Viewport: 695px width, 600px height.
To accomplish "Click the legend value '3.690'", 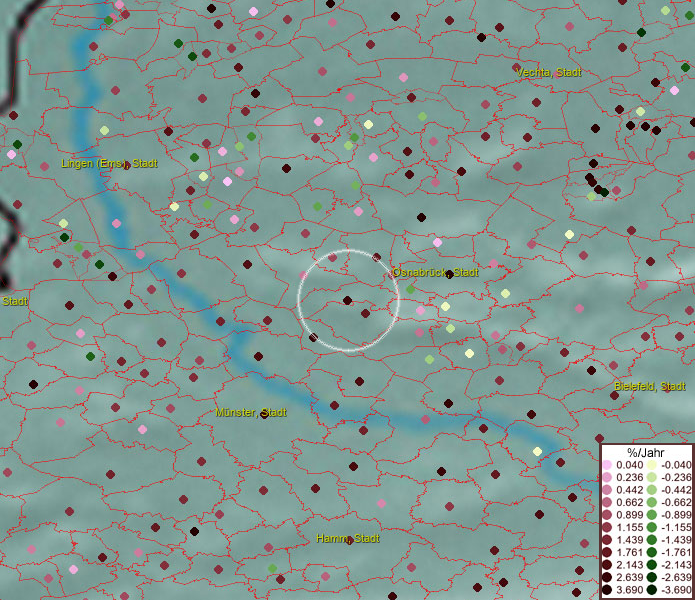I will click(x=629, y=590).
